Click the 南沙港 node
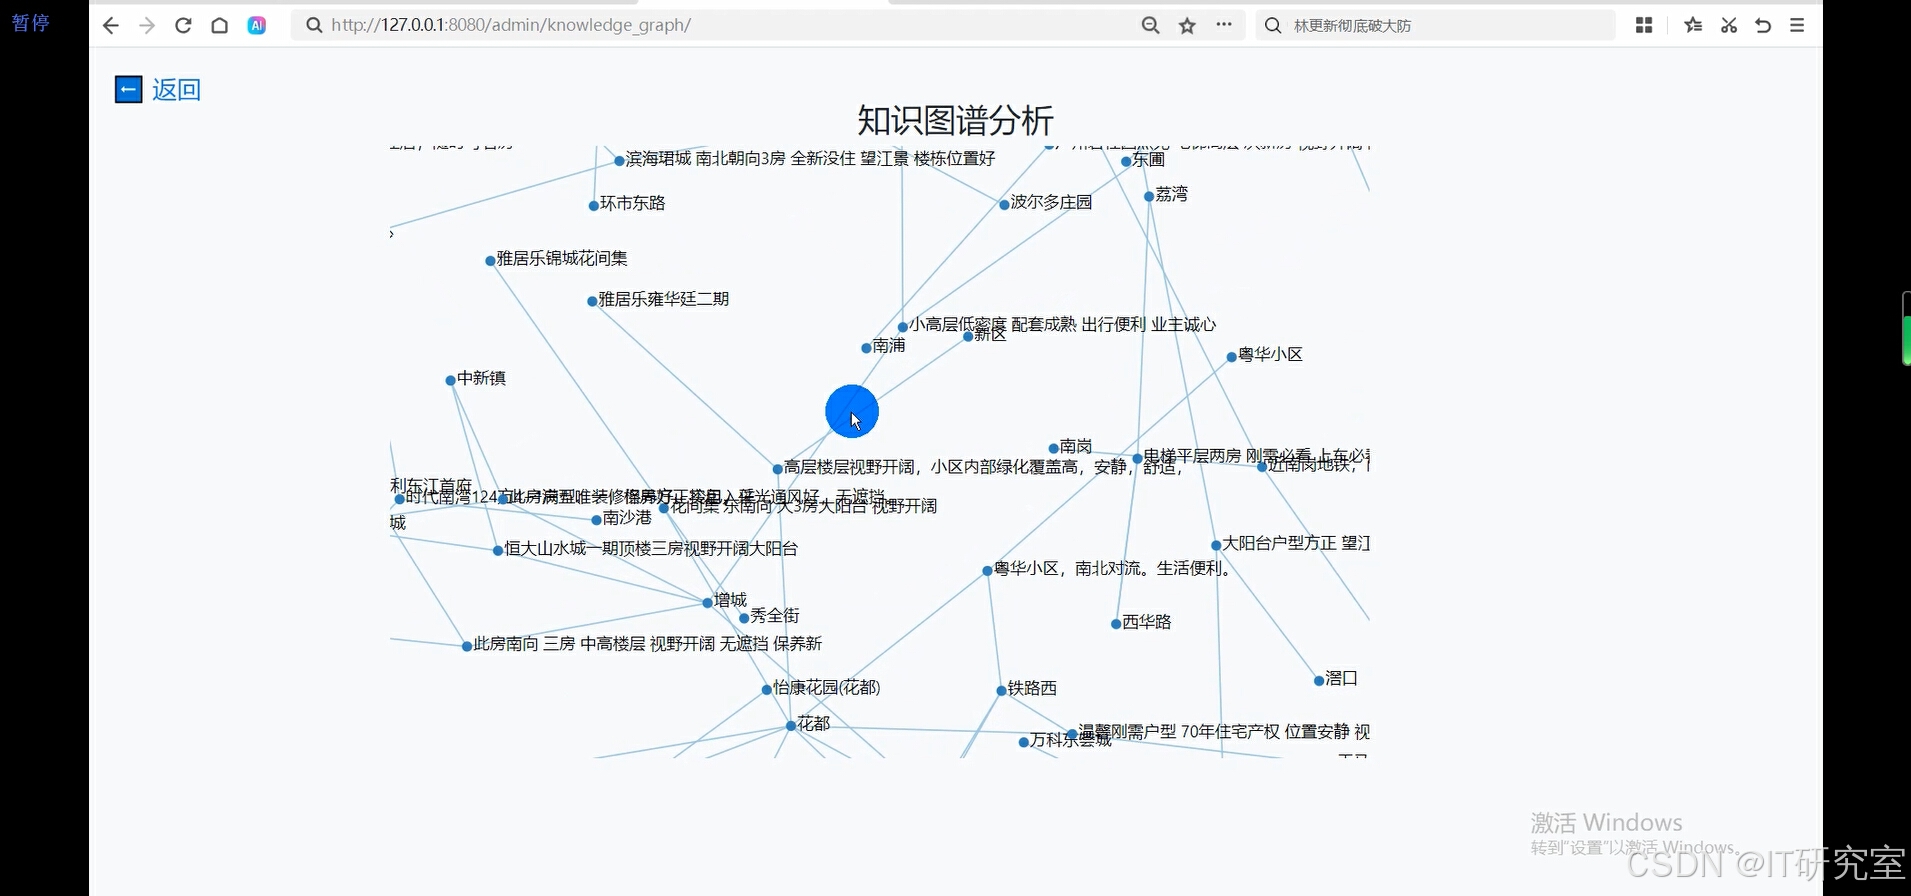 coord(597,520)
